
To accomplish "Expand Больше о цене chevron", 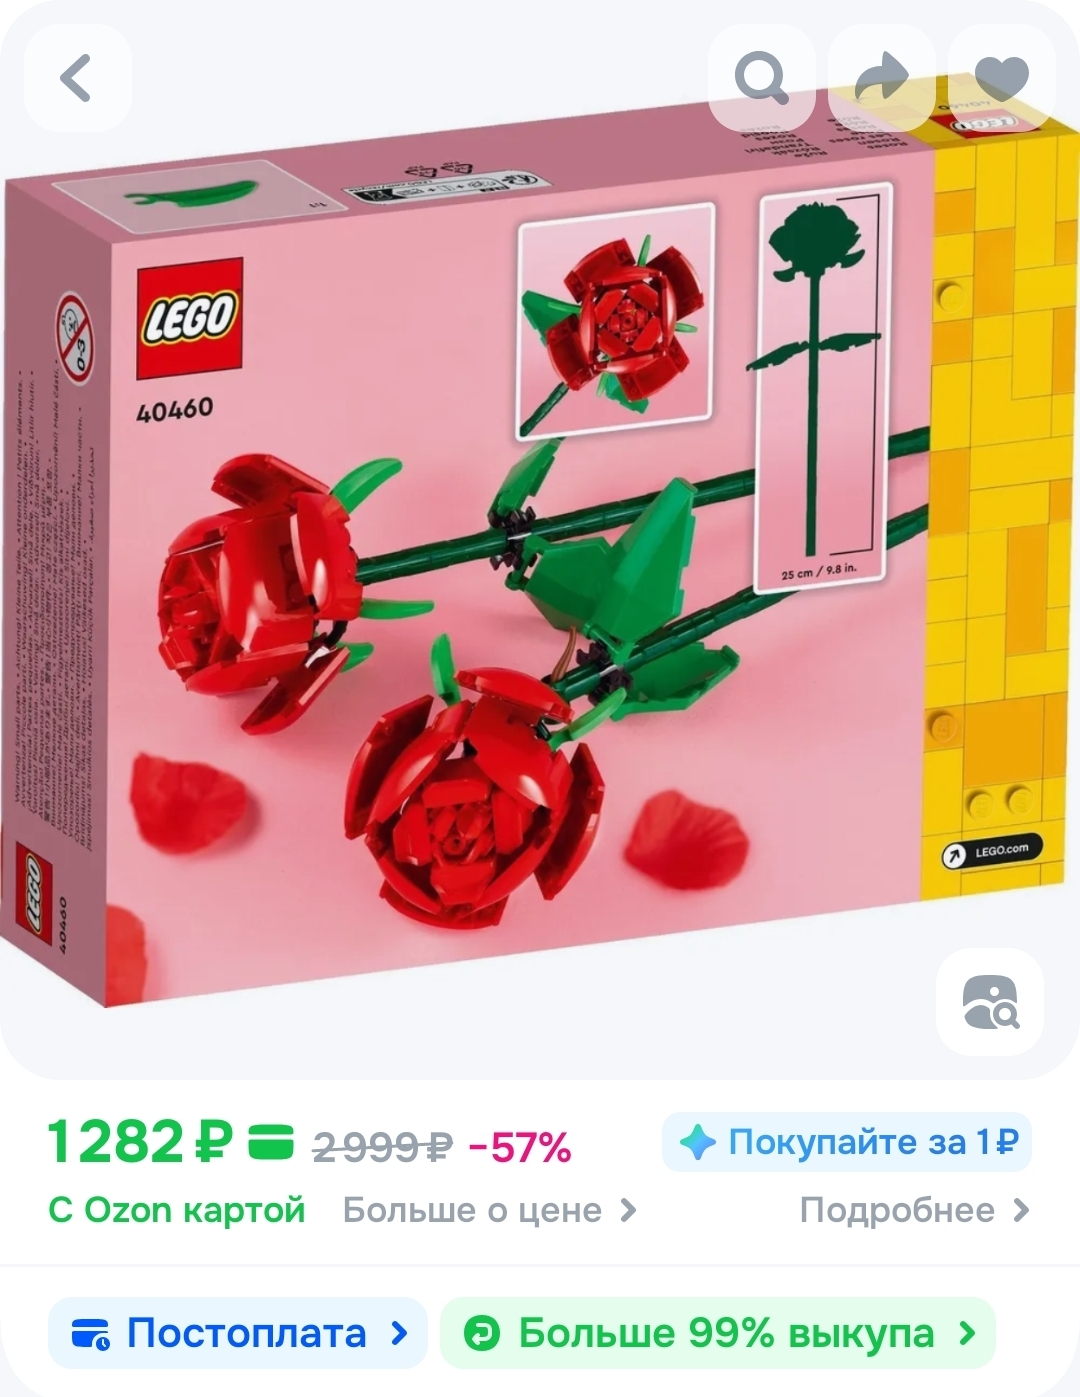I will coord(628,1210).
